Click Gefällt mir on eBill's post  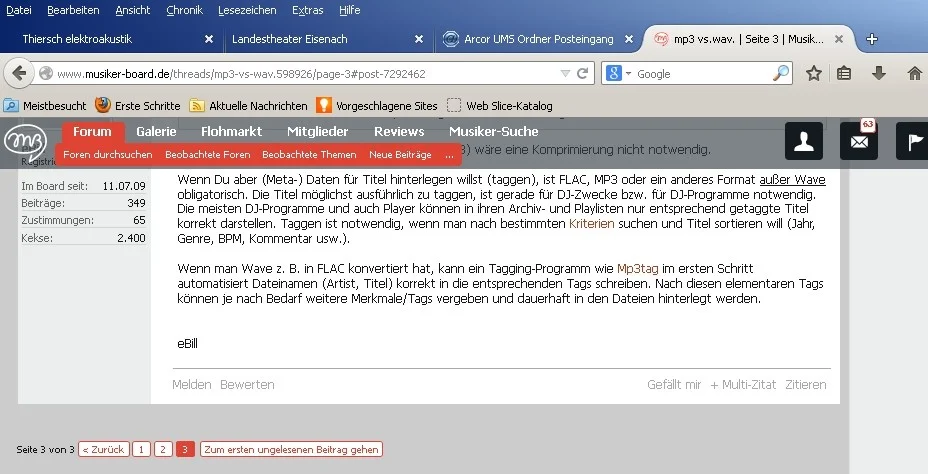point(674,385)
